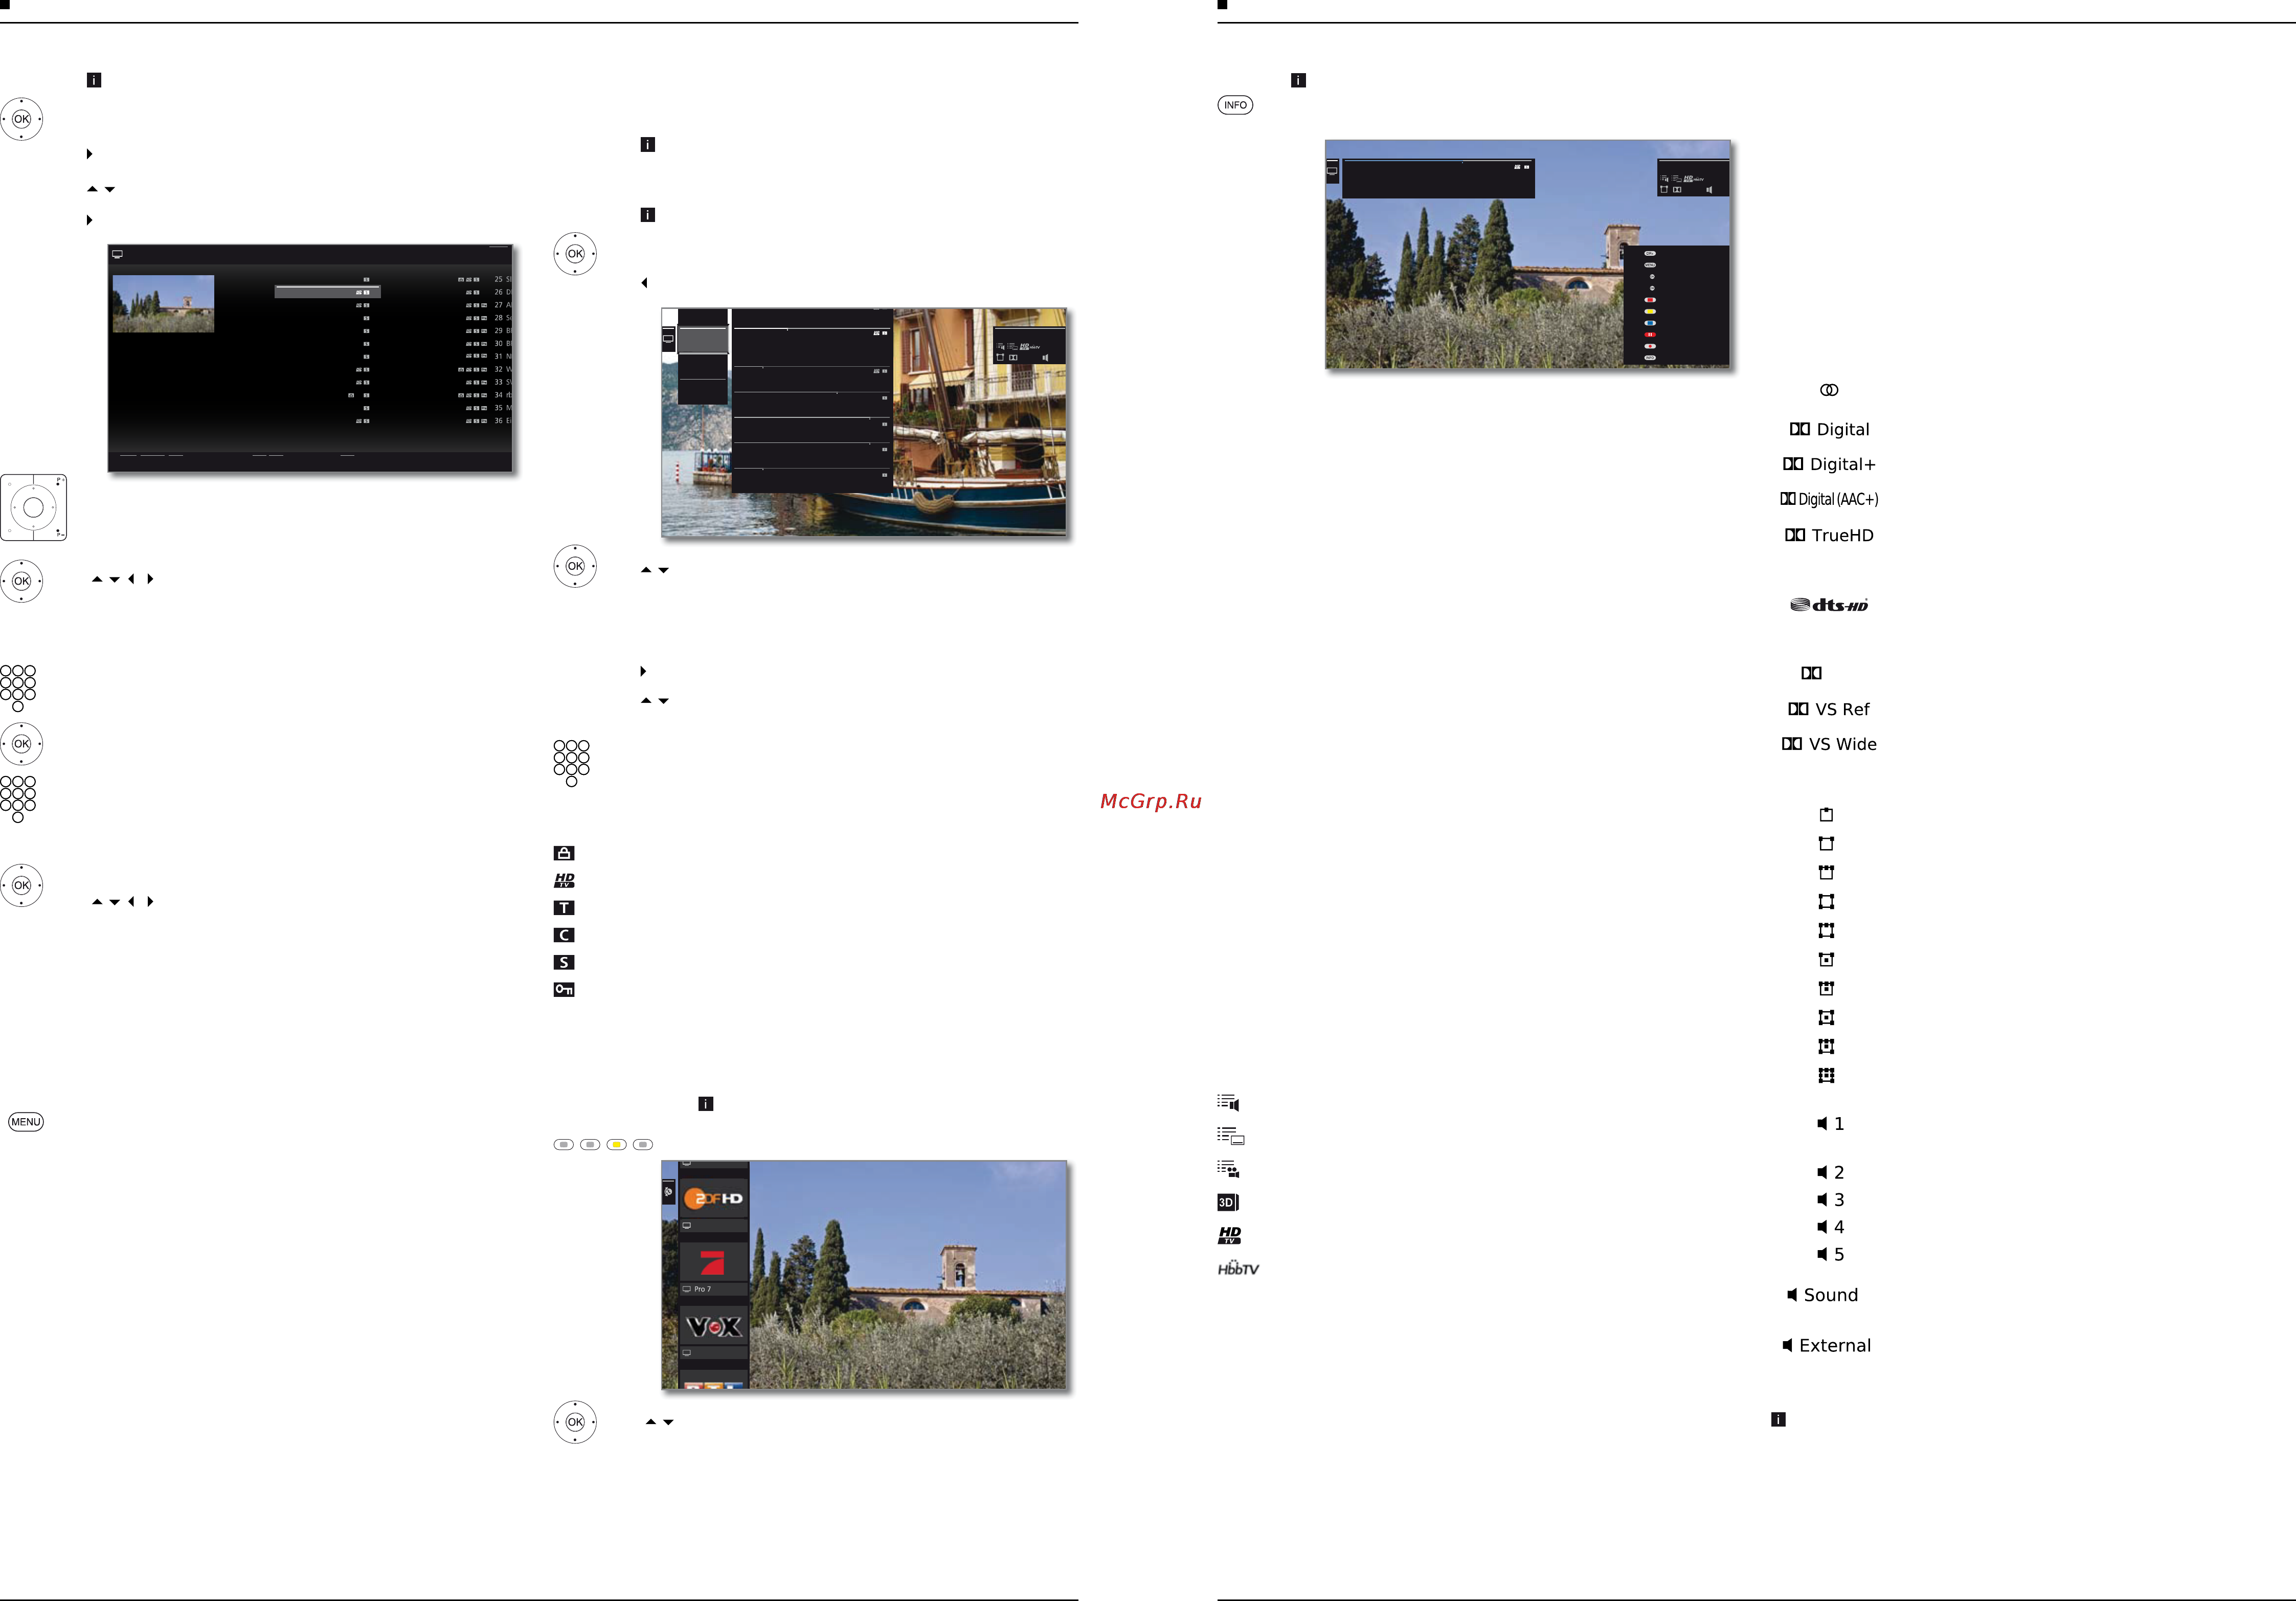
Task: Click the square T terrestrial symbol
Action: tap(564, 908)
